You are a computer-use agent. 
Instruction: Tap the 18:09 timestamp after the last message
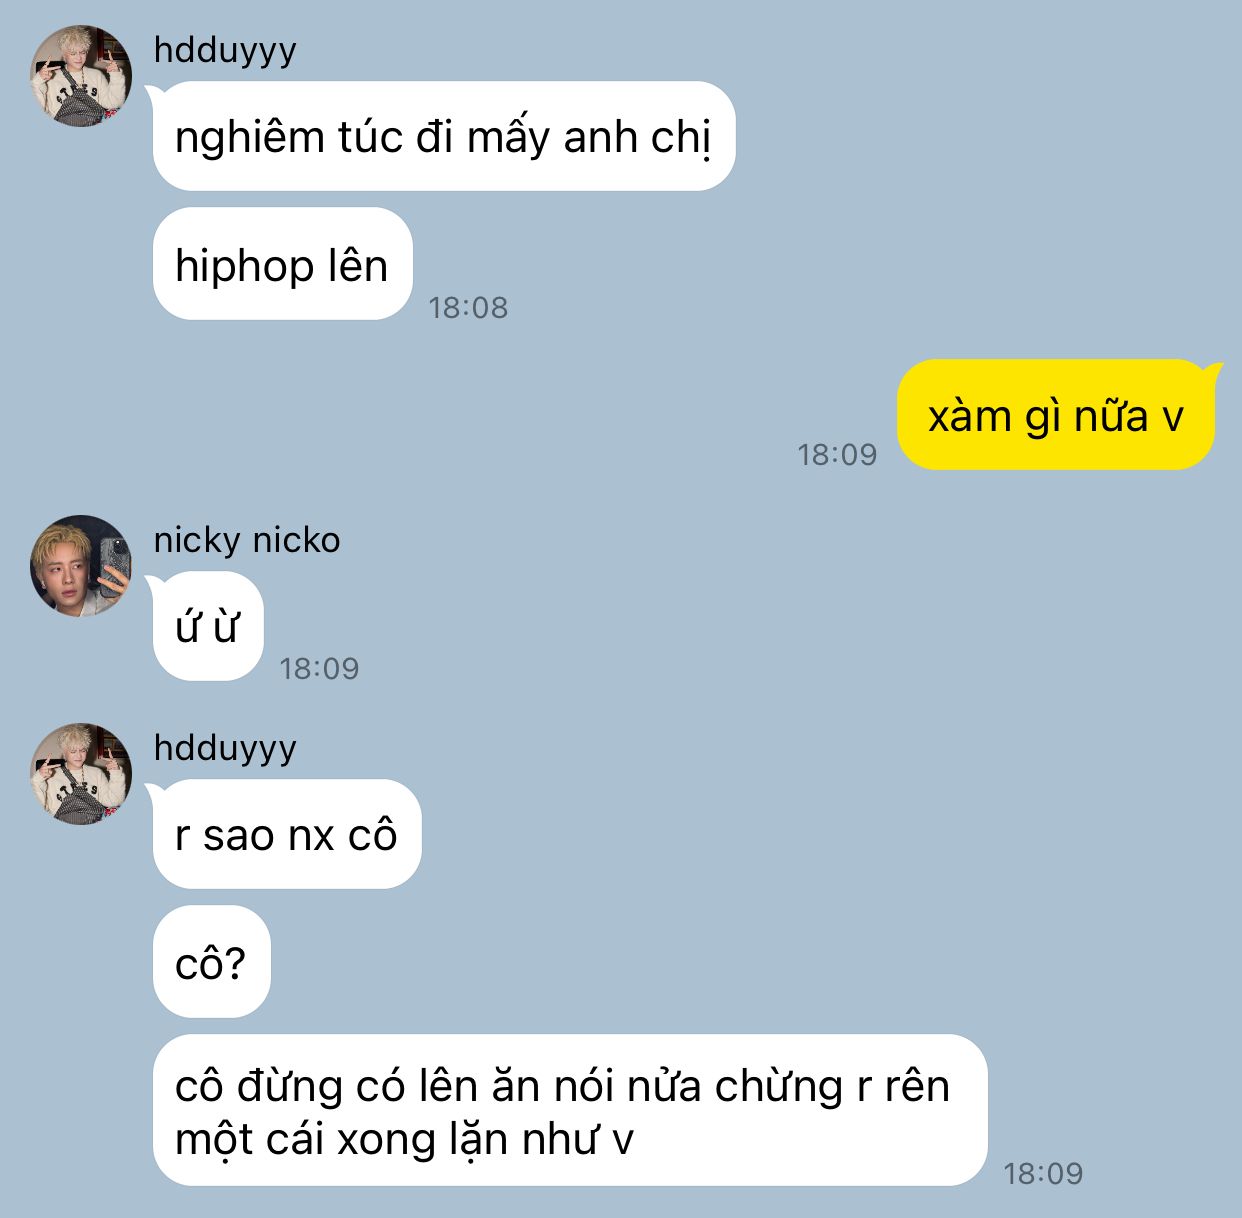(1043, 1173)
